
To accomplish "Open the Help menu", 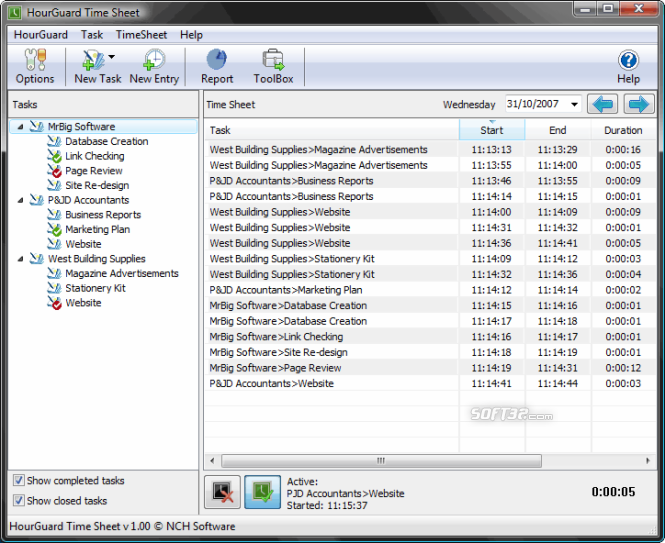I will coord(191,35).
